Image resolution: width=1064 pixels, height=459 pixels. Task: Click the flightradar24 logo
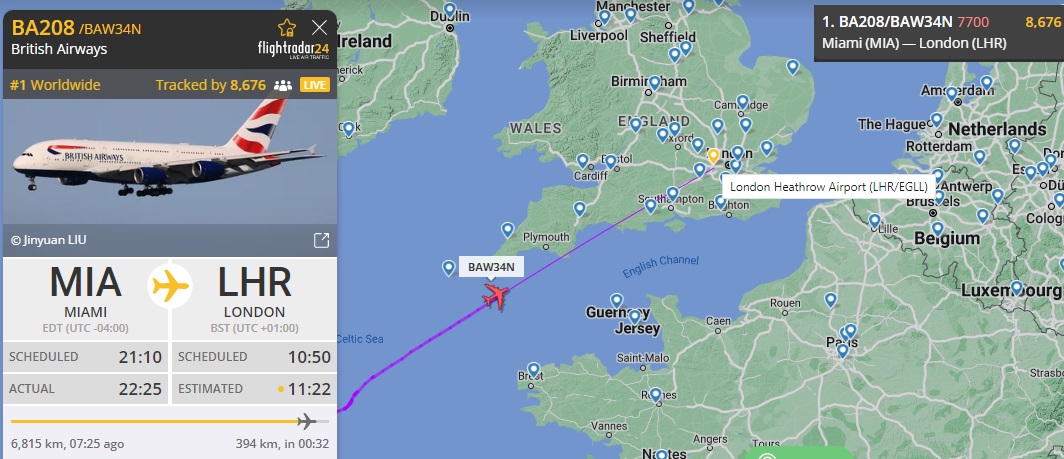pos(293,50)
